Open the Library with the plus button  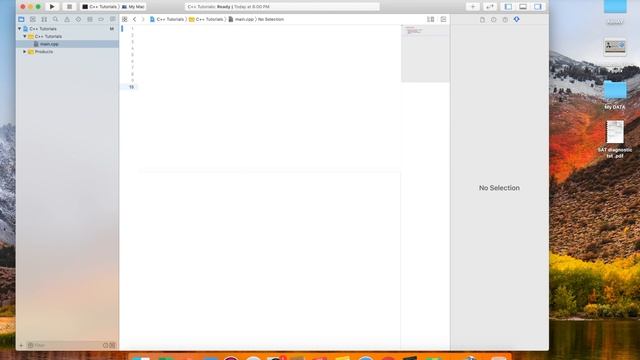click(473, 7)
